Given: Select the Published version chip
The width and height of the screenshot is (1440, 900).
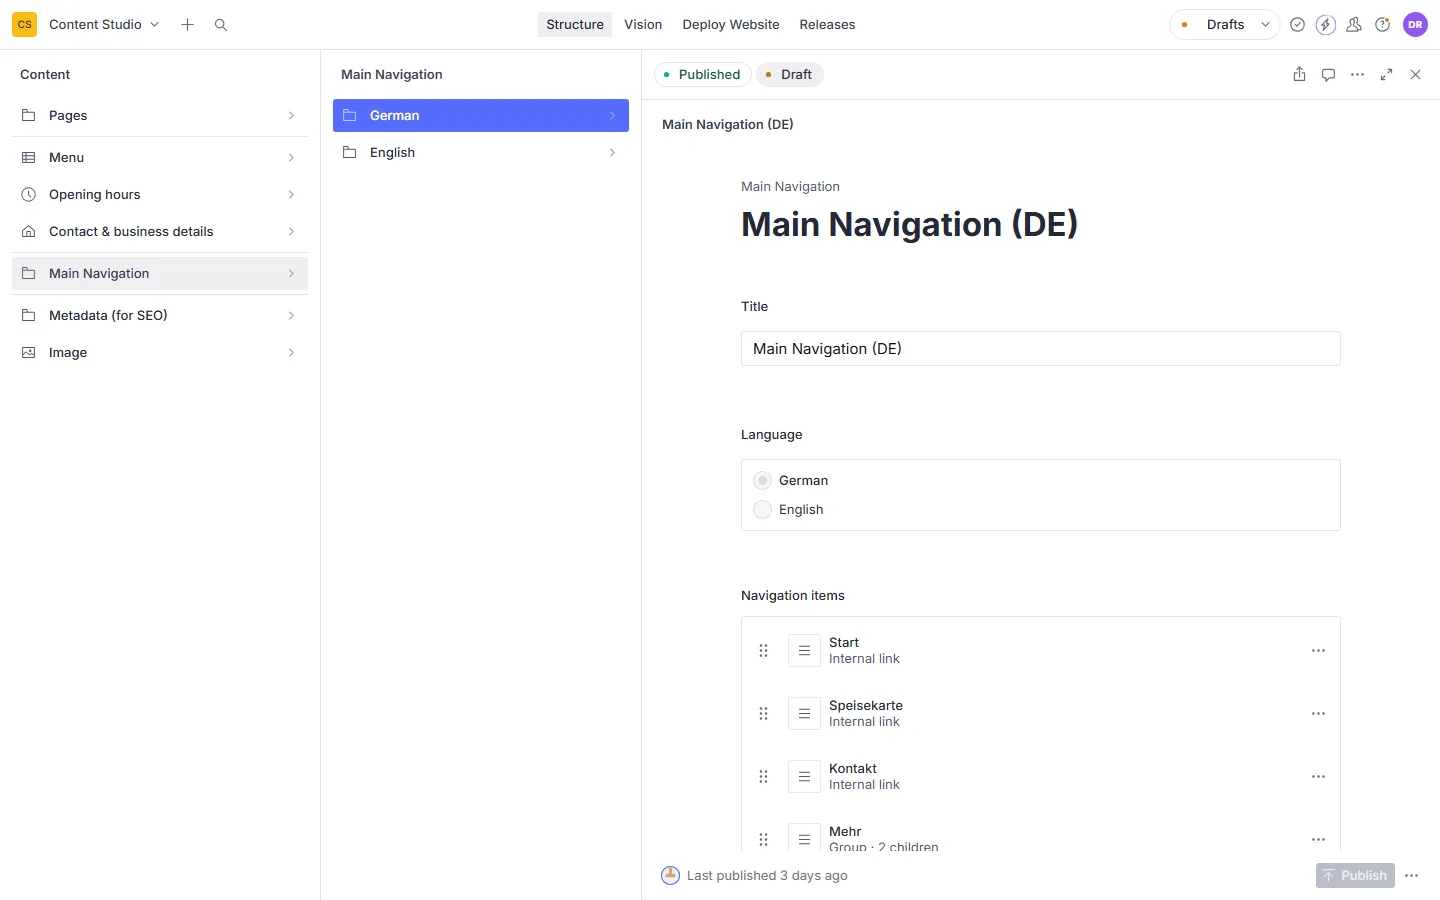Looking at the screenshot, I should click(702, 75).
